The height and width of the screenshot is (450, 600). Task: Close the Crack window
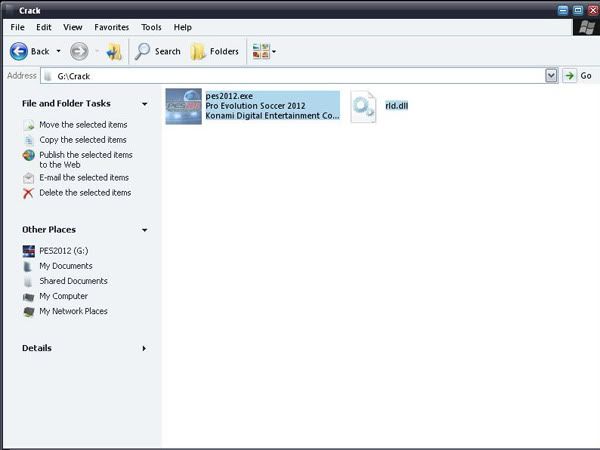(x=593, y=10)
